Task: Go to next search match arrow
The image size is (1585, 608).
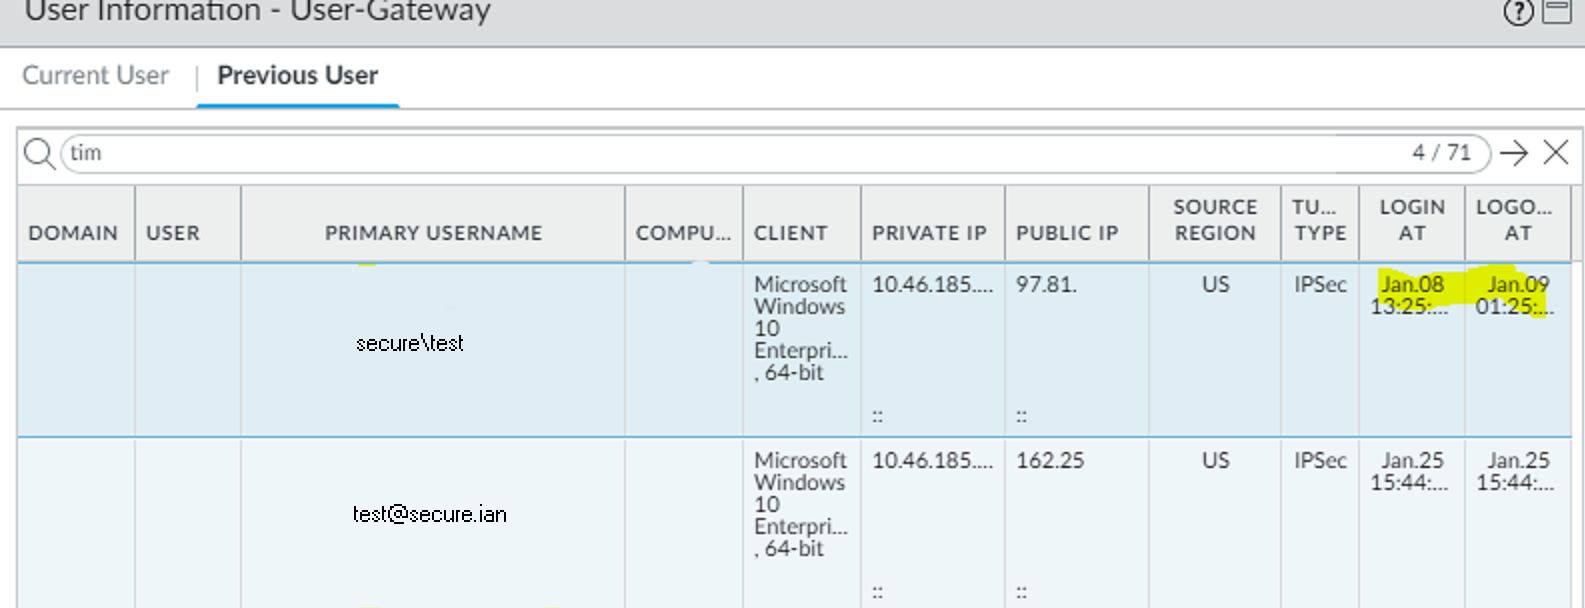Action: (1514, 153)
